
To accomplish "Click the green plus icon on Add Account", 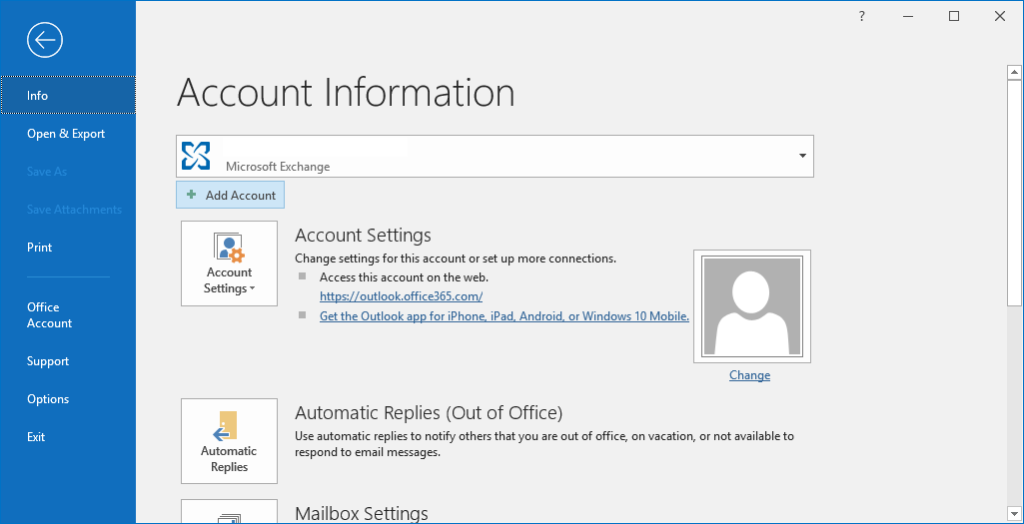I will (191, 195).
